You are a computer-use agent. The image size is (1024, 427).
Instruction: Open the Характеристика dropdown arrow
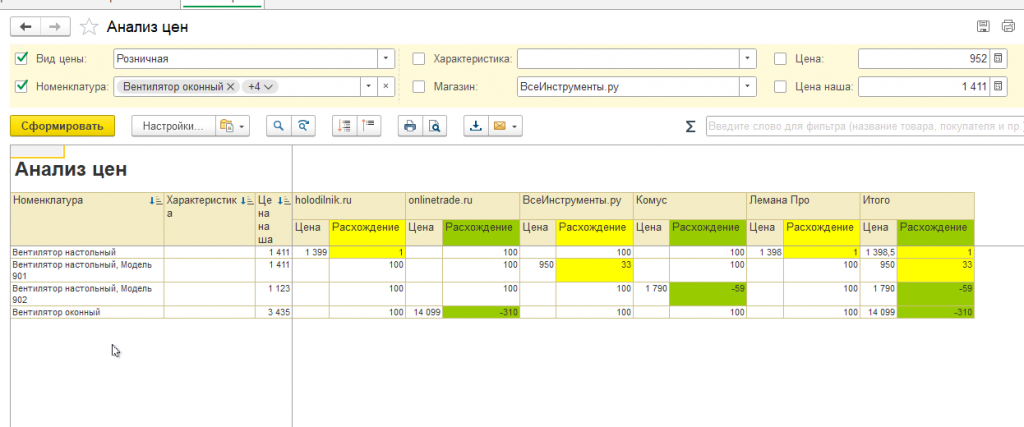pos(748,59)
